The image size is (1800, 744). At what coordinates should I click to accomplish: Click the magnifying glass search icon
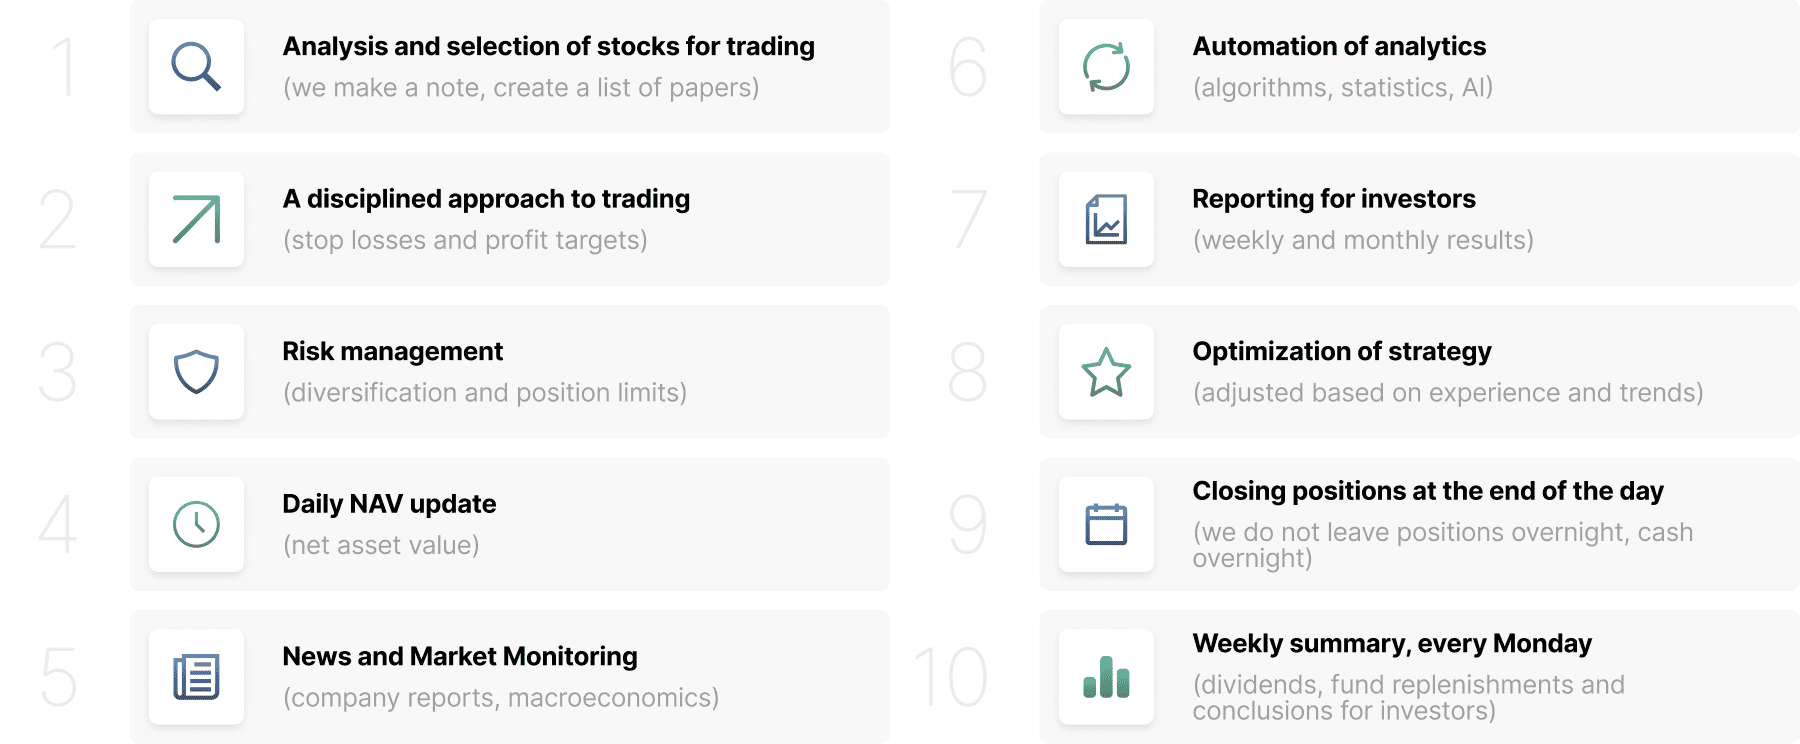(x=196, y=67)
